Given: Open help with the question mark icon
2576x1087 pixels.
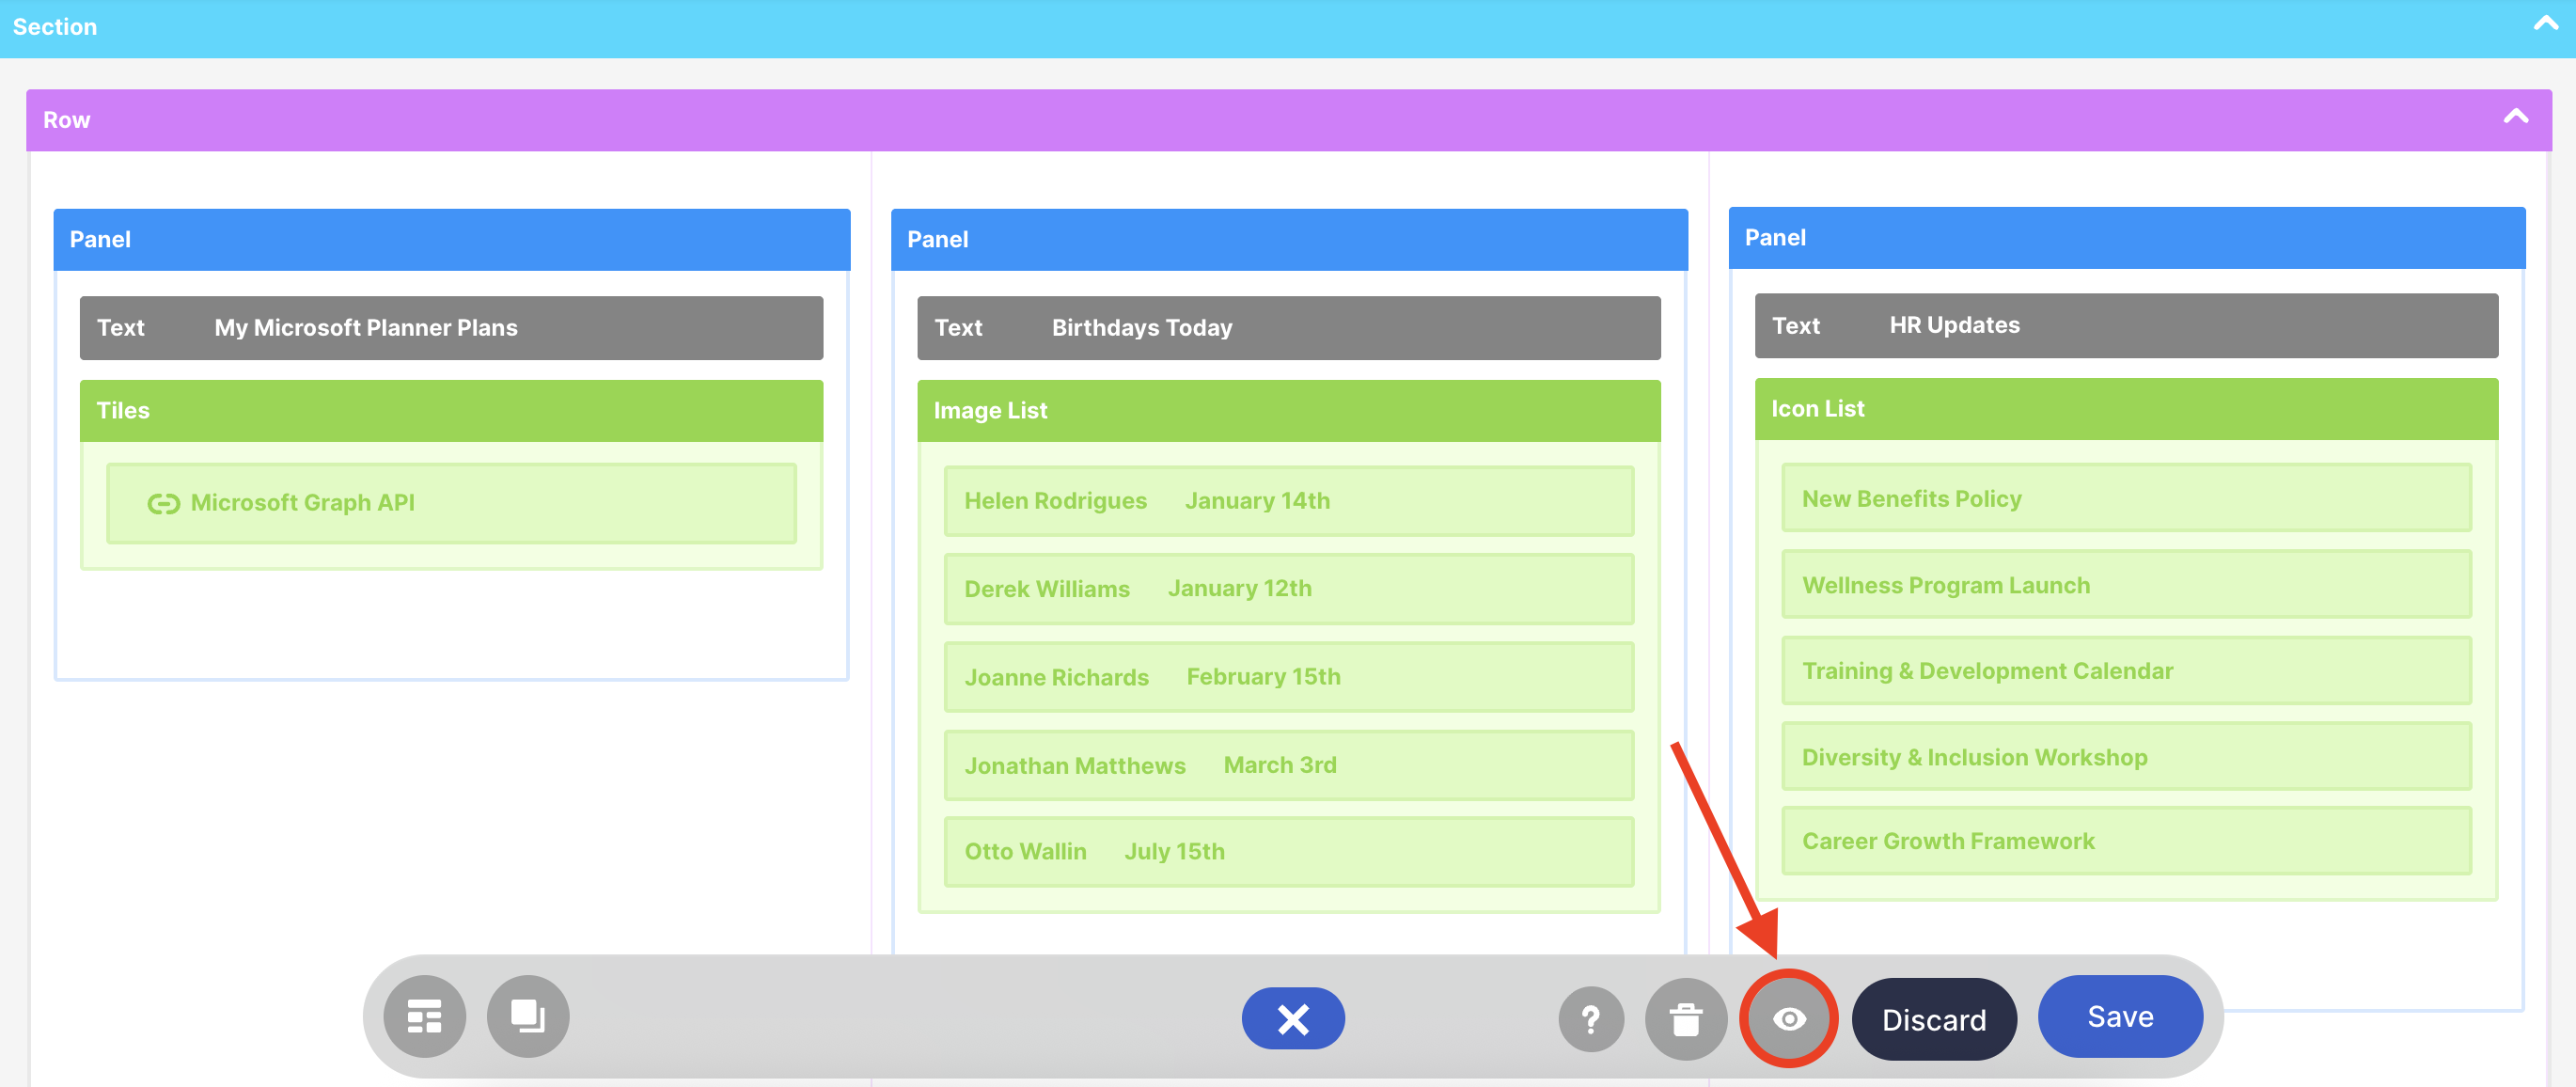Looking at the screenshot, I should click(1590, 1018).
